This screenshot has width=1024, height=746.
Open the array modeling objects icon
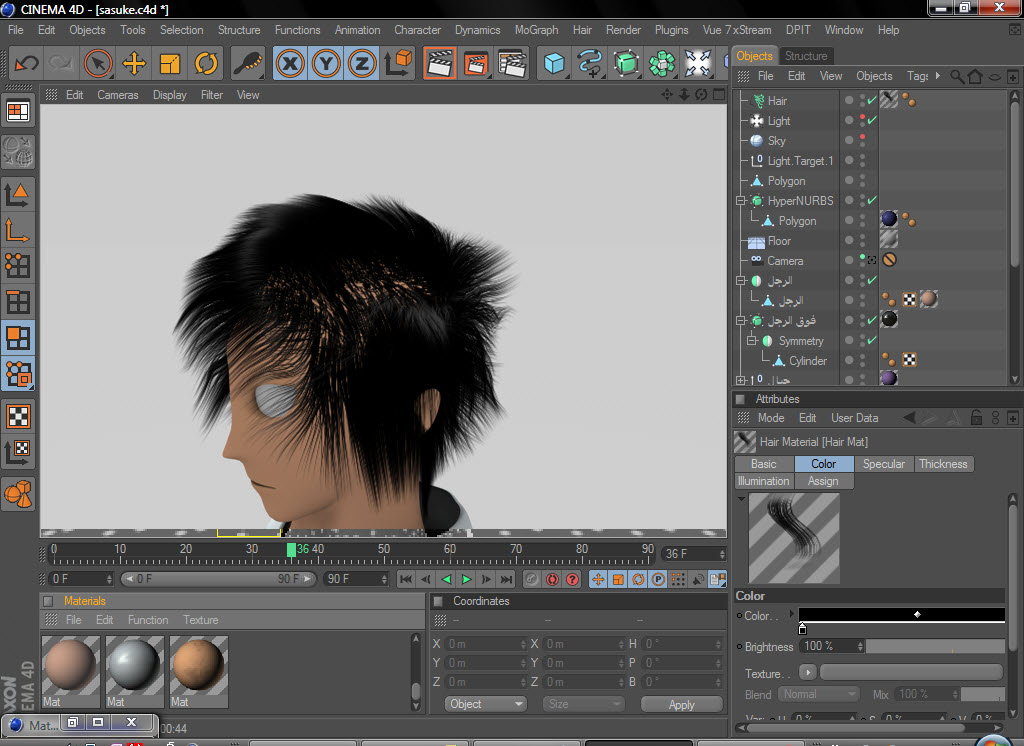coord(662,63)
